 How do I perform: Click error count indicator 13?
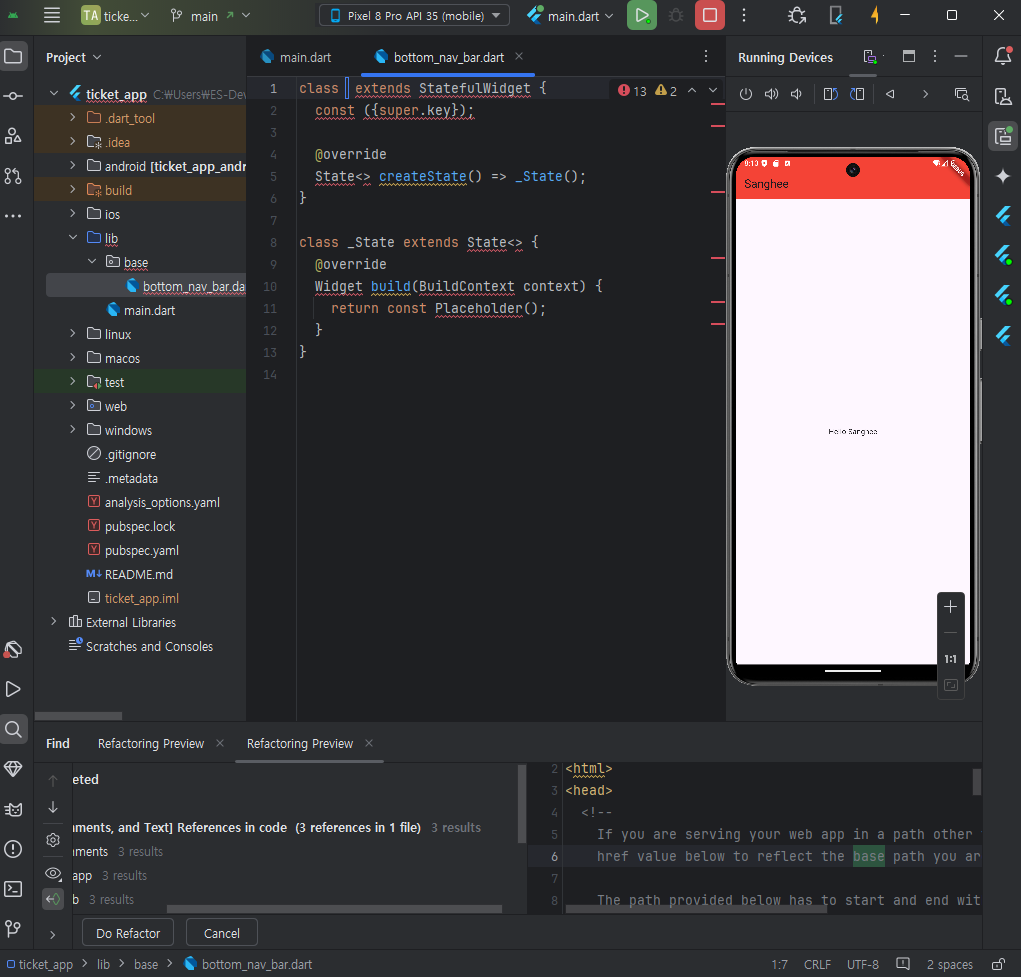tap(632, 91)
